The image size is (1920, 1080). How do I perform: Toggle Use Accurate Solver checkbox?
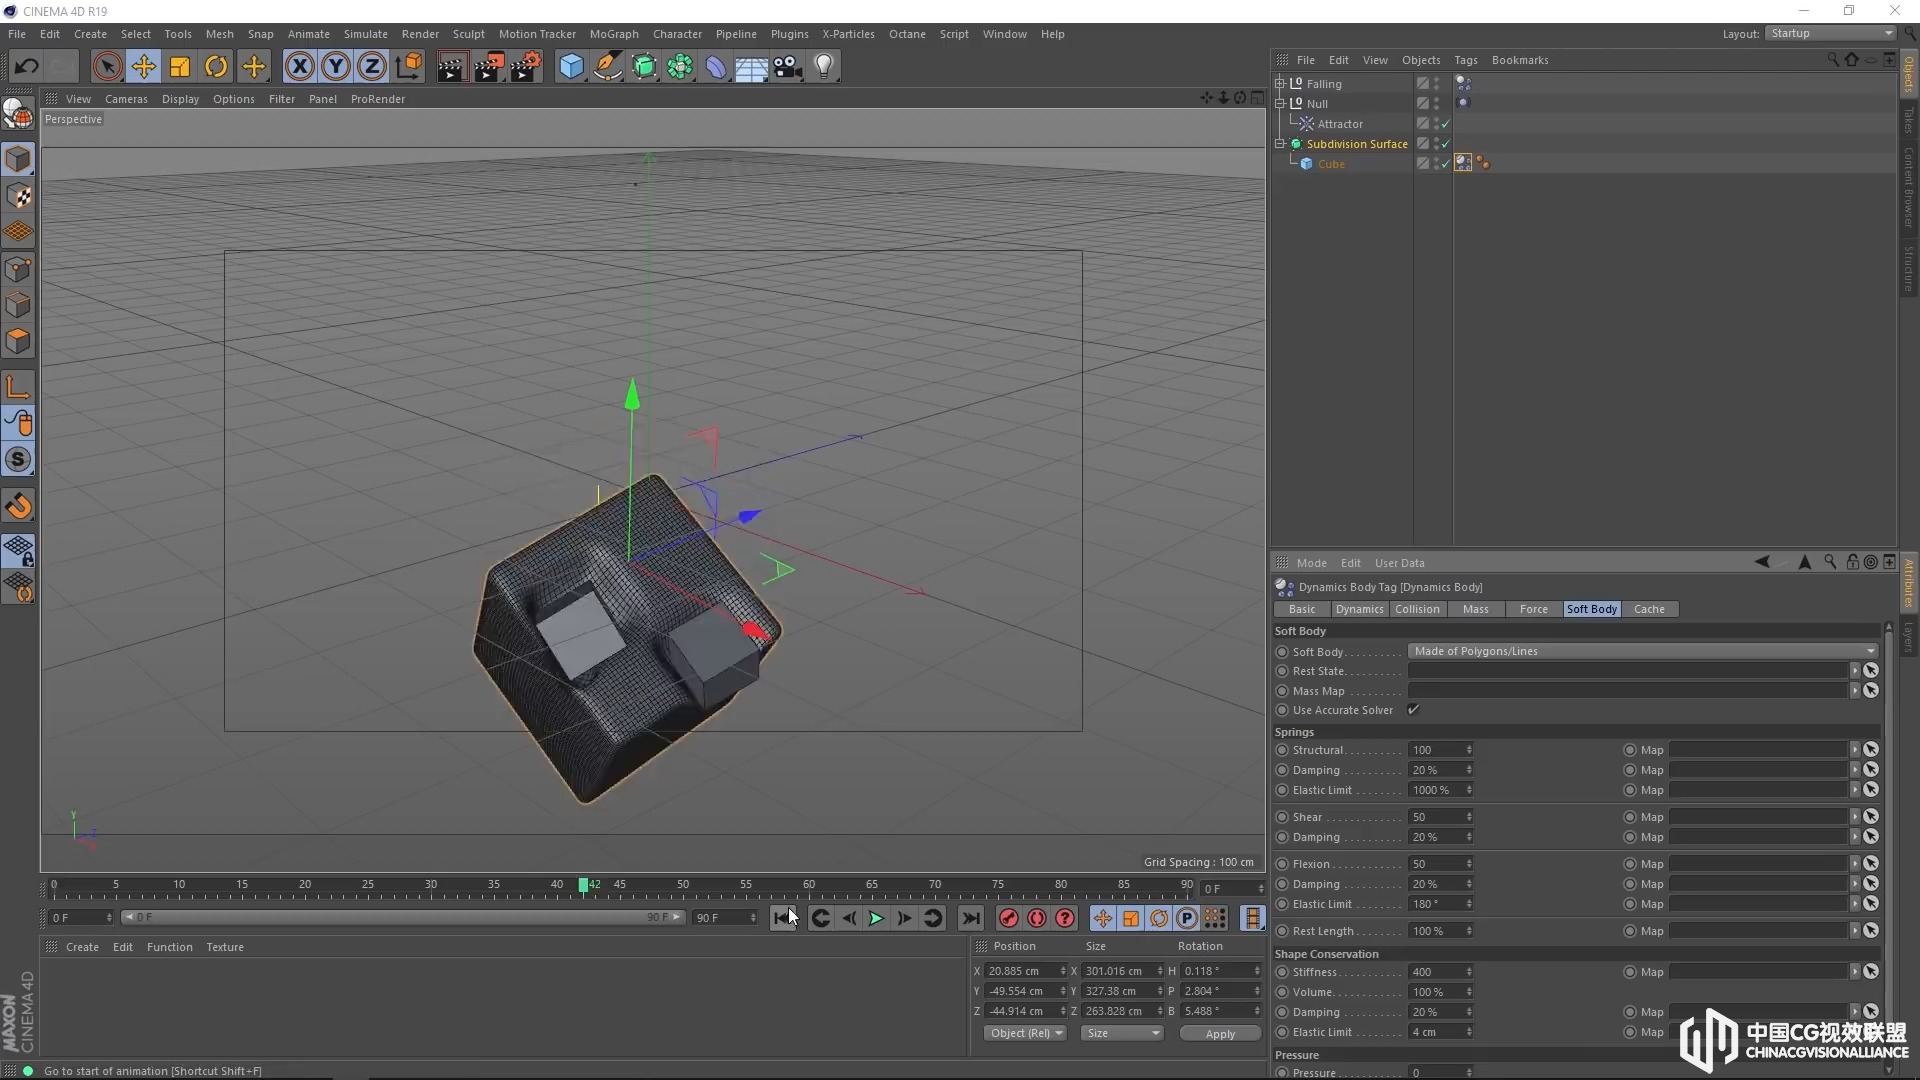coord(1413,710)
